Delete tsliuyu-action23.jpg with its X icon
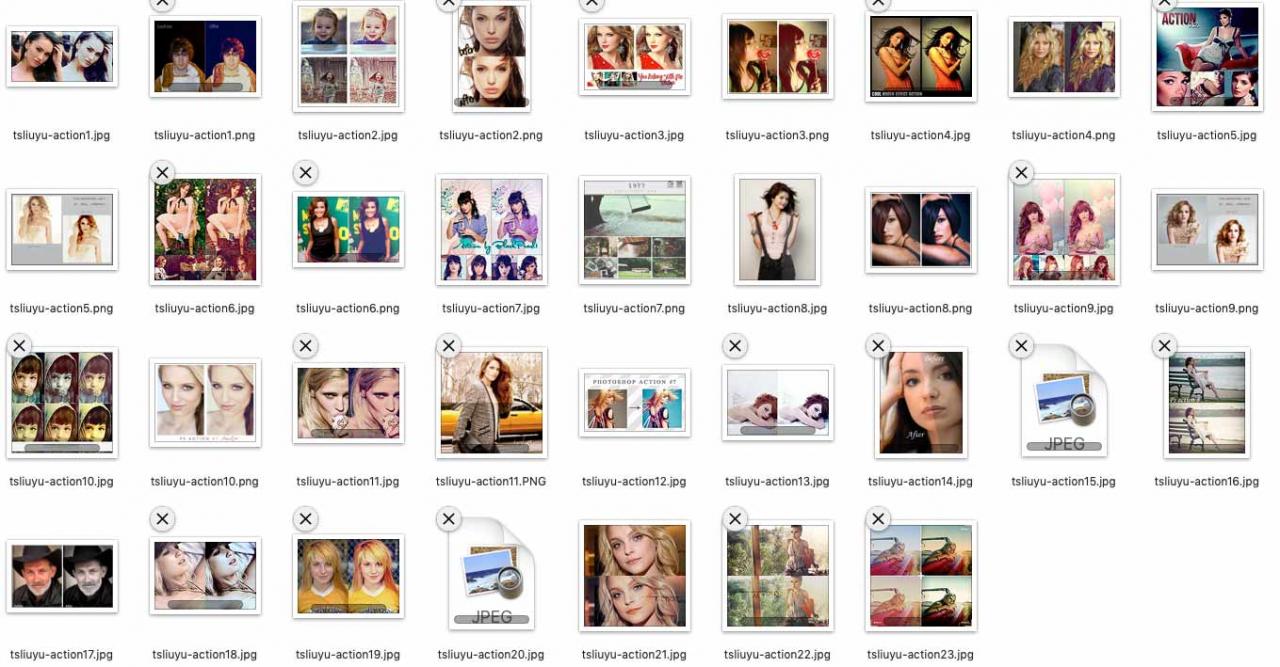 tap(878, 519)
